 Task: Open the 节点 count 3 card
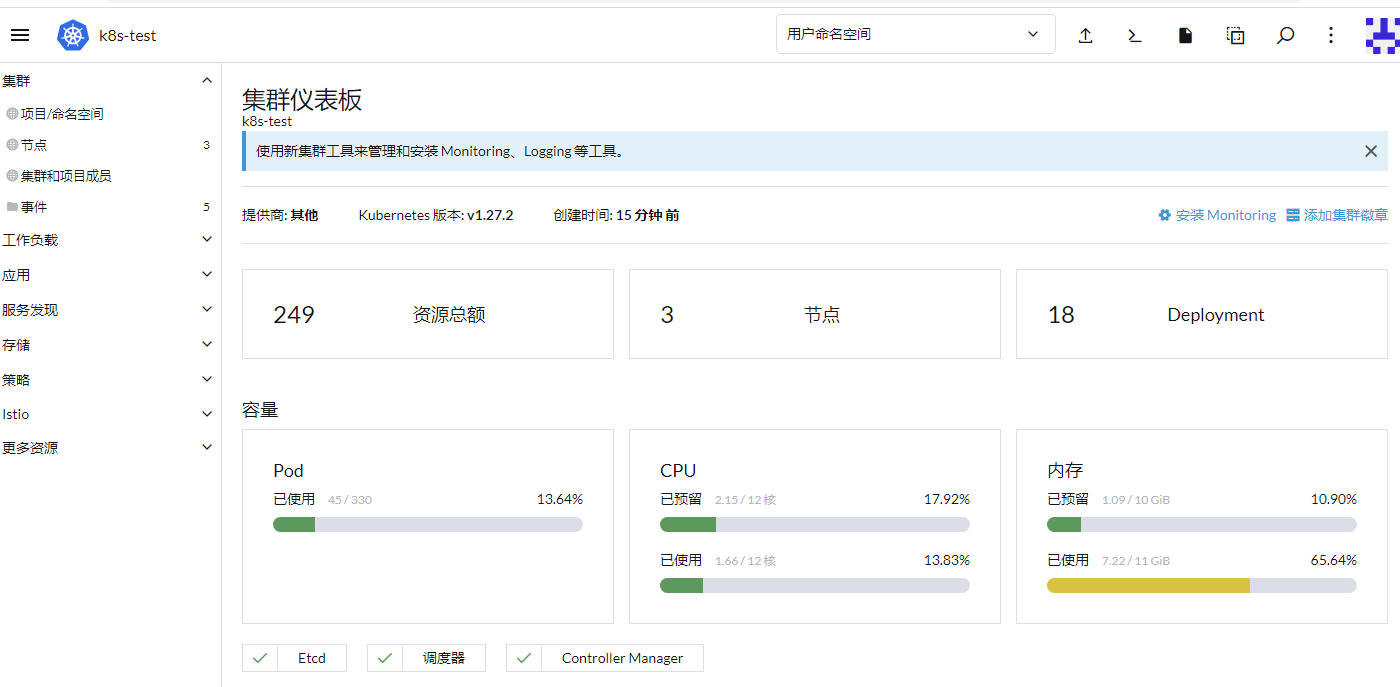point(815,314)
